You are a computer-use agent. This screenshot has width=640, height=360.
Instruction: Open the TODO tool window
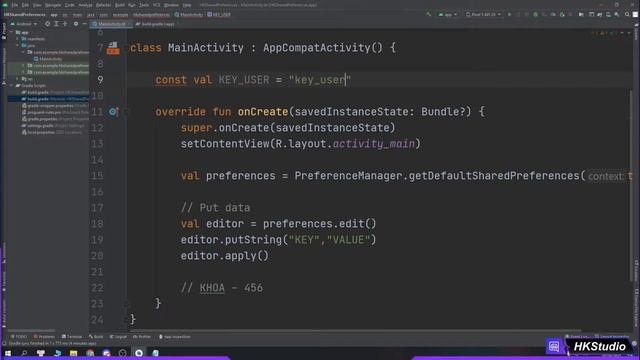(x=19, y=337)
